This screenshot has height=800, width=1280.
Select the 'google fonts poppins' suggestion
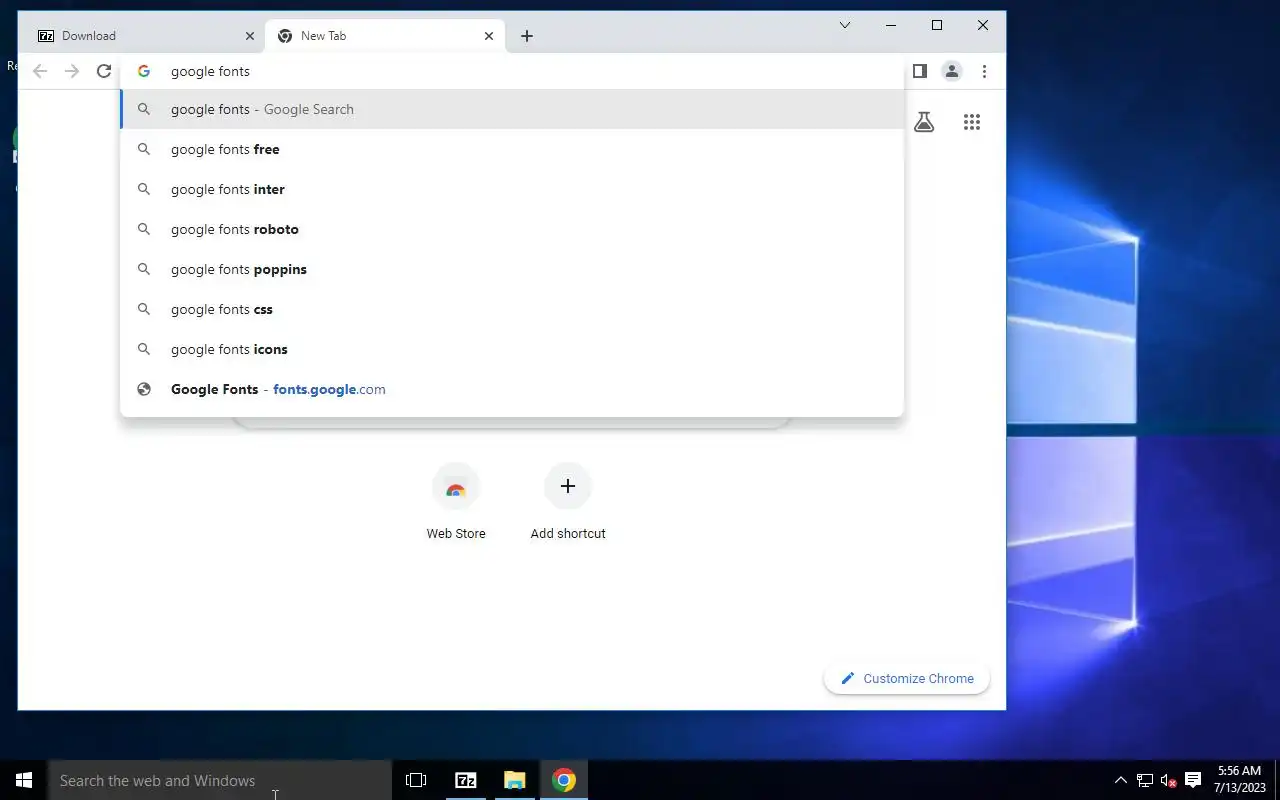(512, 269)
